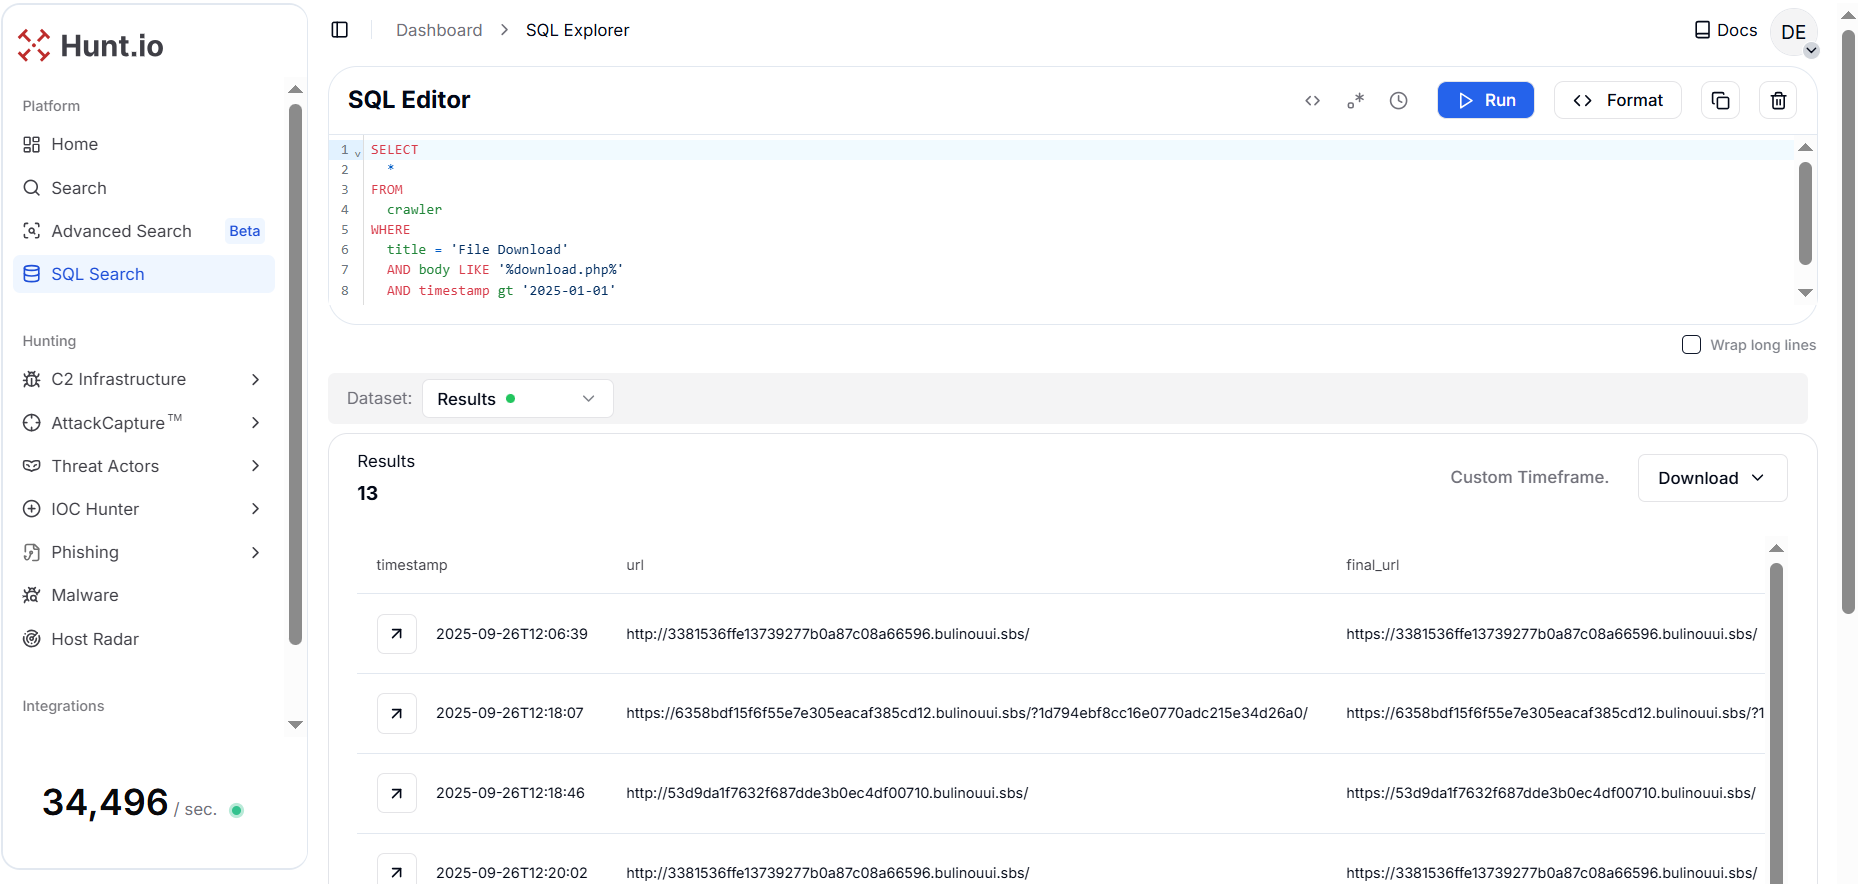Collapse the SELECT fold arrow on line 1
This screenshot has width=1858, height=884.
(358, 153)
